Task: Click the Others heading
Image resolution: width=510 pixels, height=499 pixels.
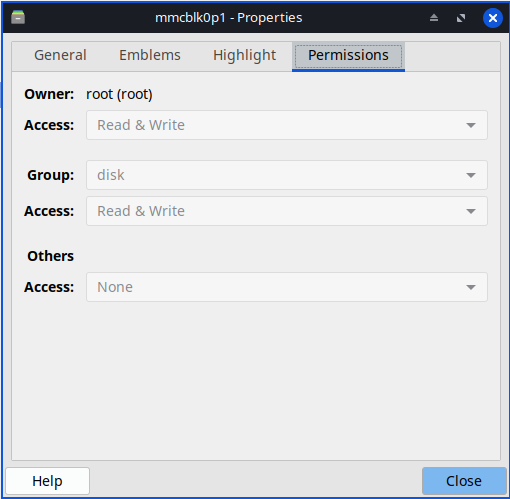Action: coord(51,256)
